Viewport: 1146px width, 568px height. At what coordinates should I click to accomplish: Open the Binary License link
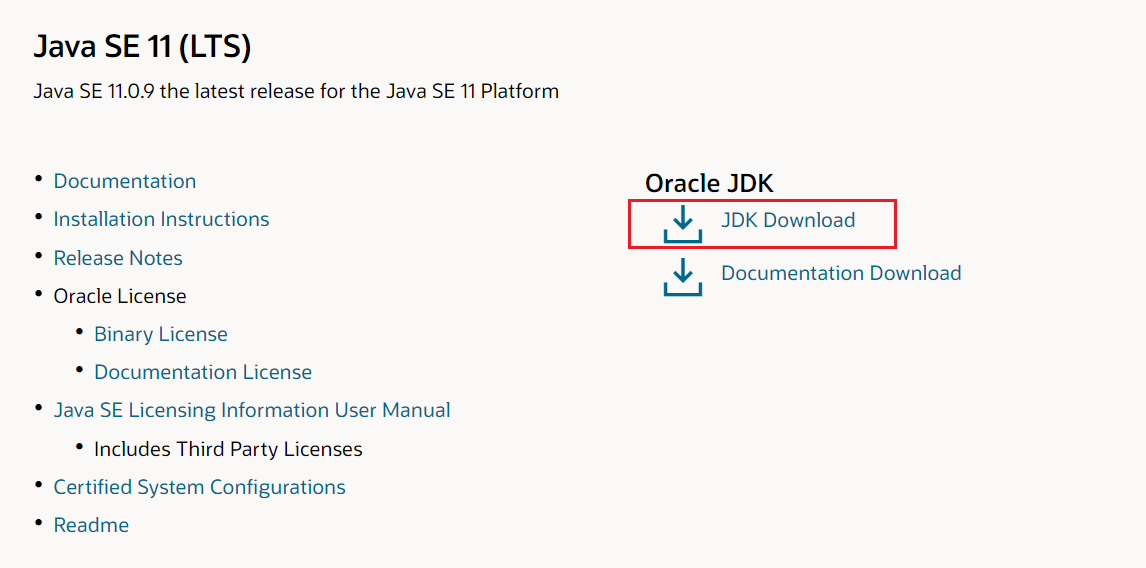161,334
